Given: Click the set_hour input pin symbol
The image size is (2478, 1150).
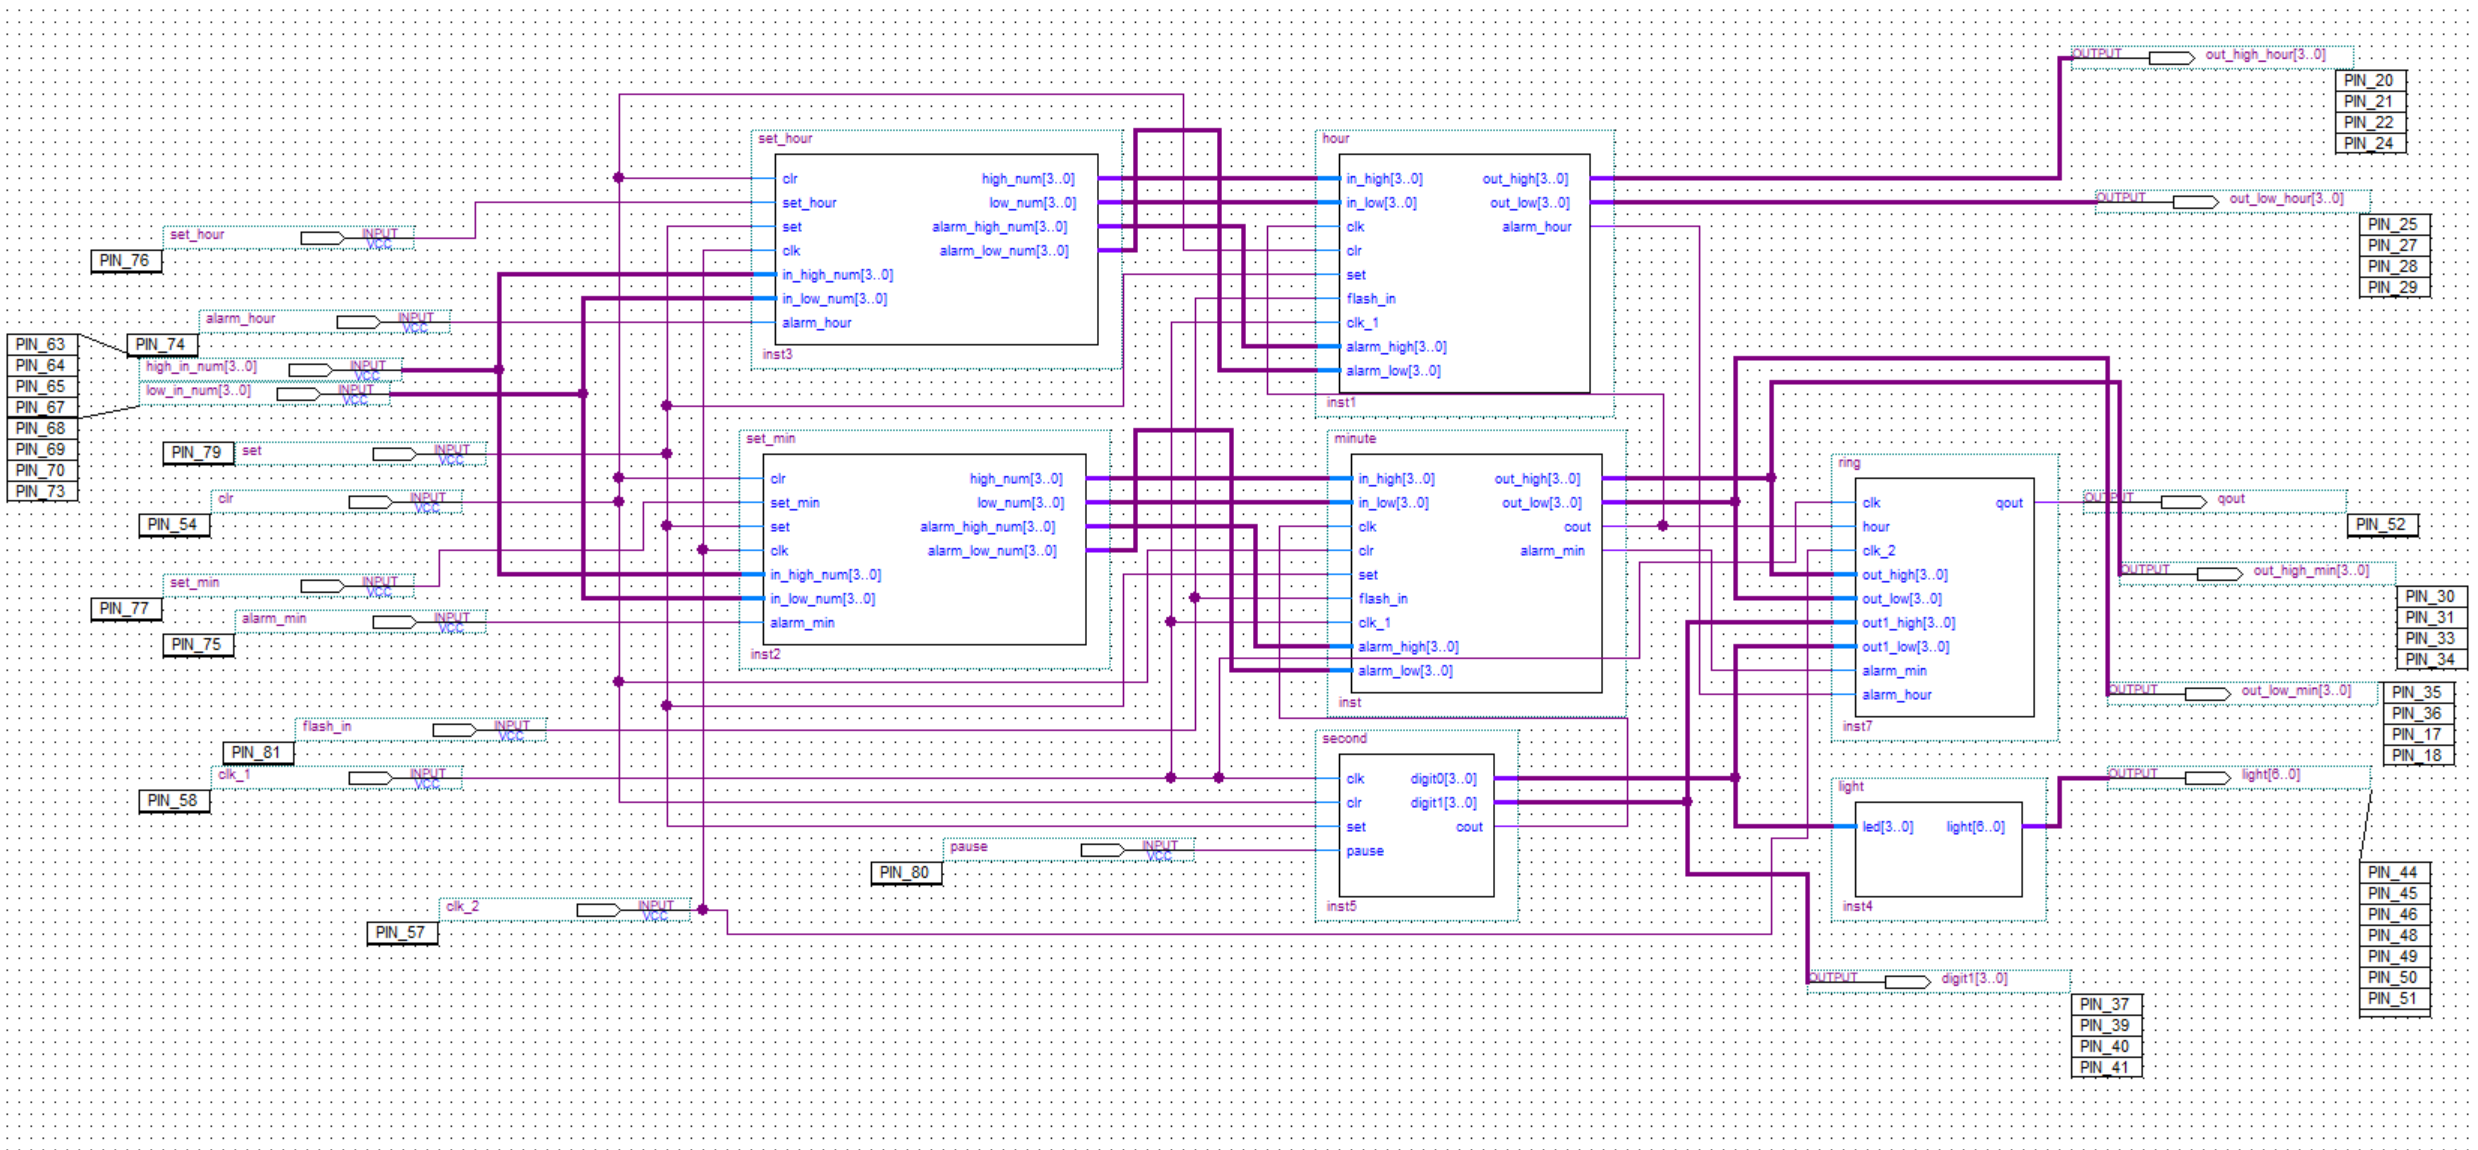Looking at the screenshot, I should [322, 238].
